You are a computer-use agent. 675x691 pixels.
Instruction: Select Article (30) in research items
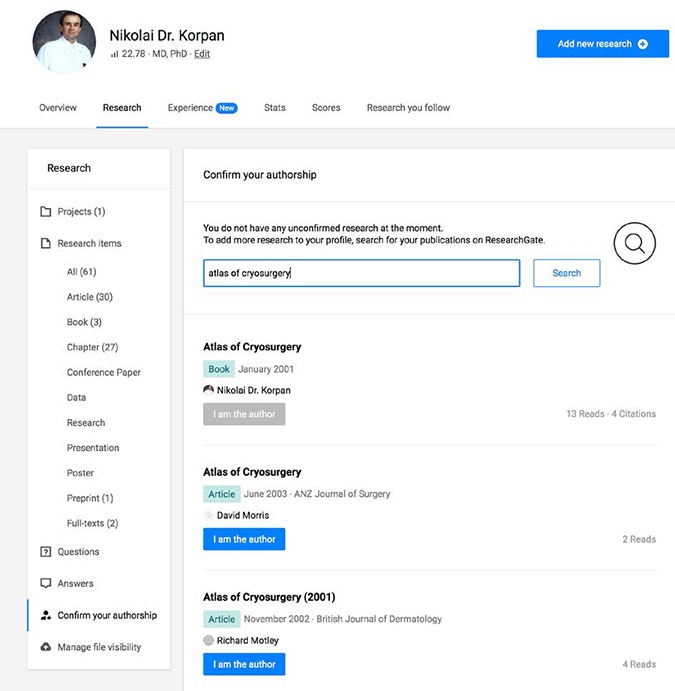coord(89,297)
